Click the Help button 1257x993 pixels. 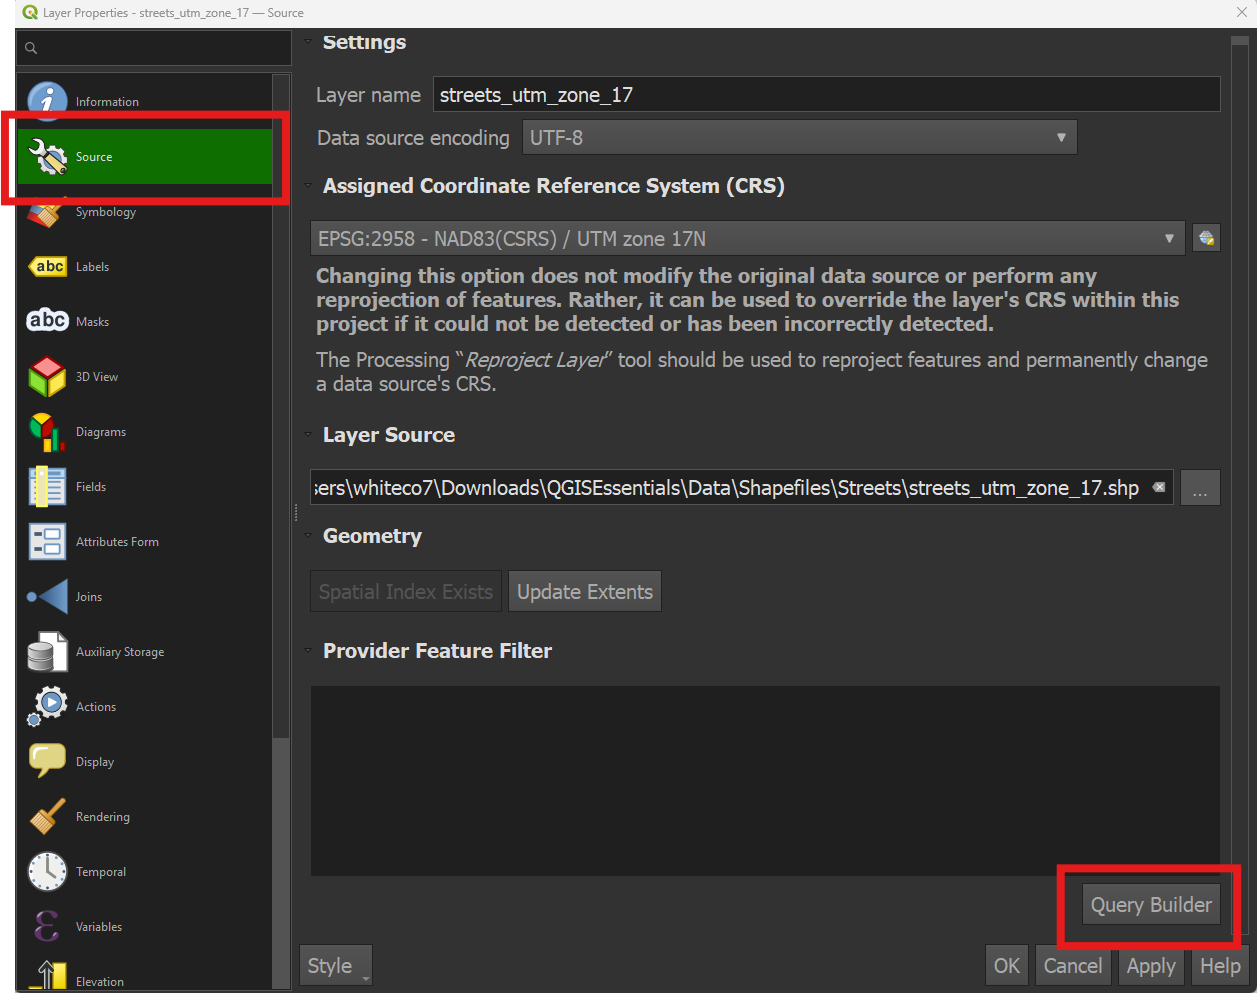pyautogui.click(x=1220, y=966)
